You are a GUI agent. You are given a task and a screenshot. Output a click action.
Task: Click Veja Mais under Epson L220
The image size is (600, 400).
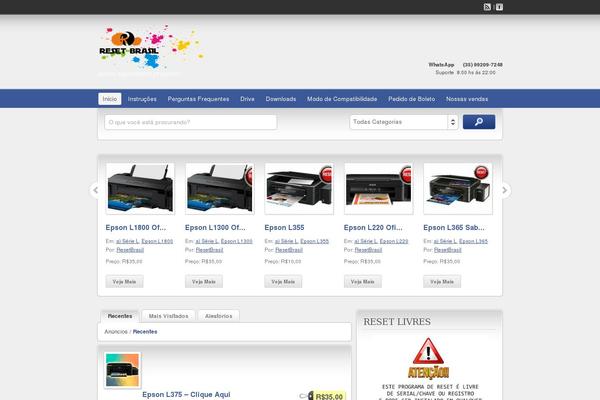363,281
